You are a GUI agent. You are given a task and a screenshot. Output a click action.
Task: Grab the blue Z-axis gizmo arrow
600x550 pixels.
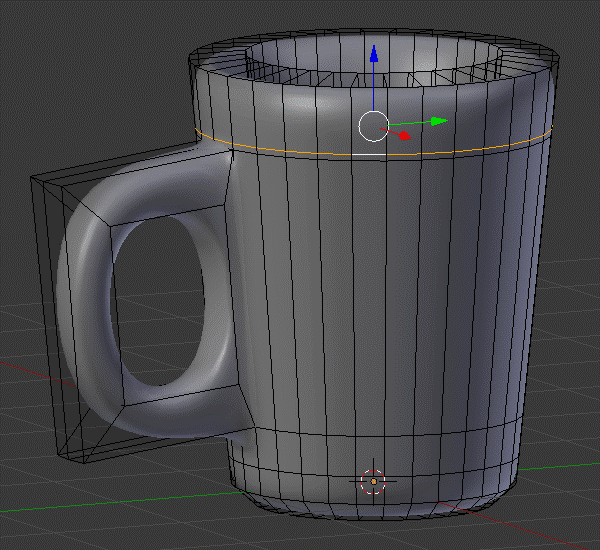(374, 54)
